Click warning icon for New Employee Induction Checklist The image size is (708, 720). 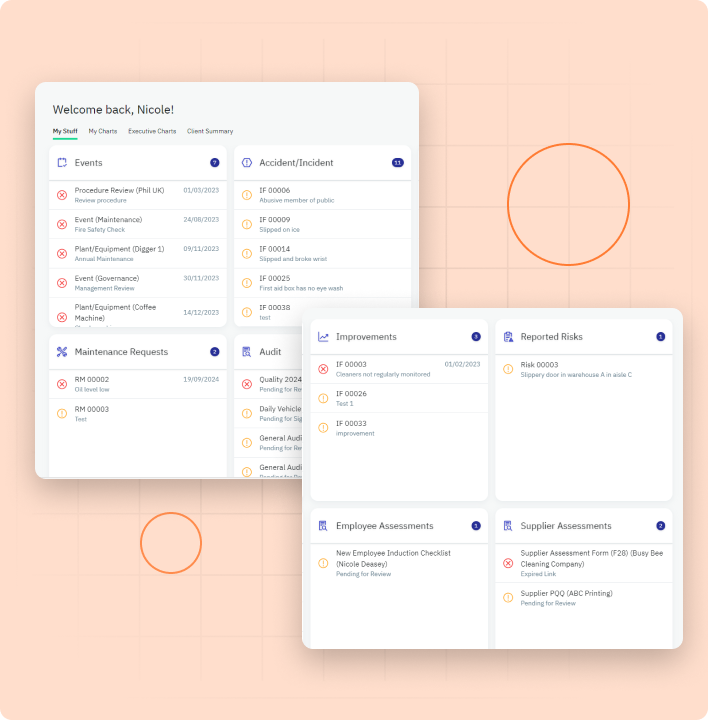[323, 563]
